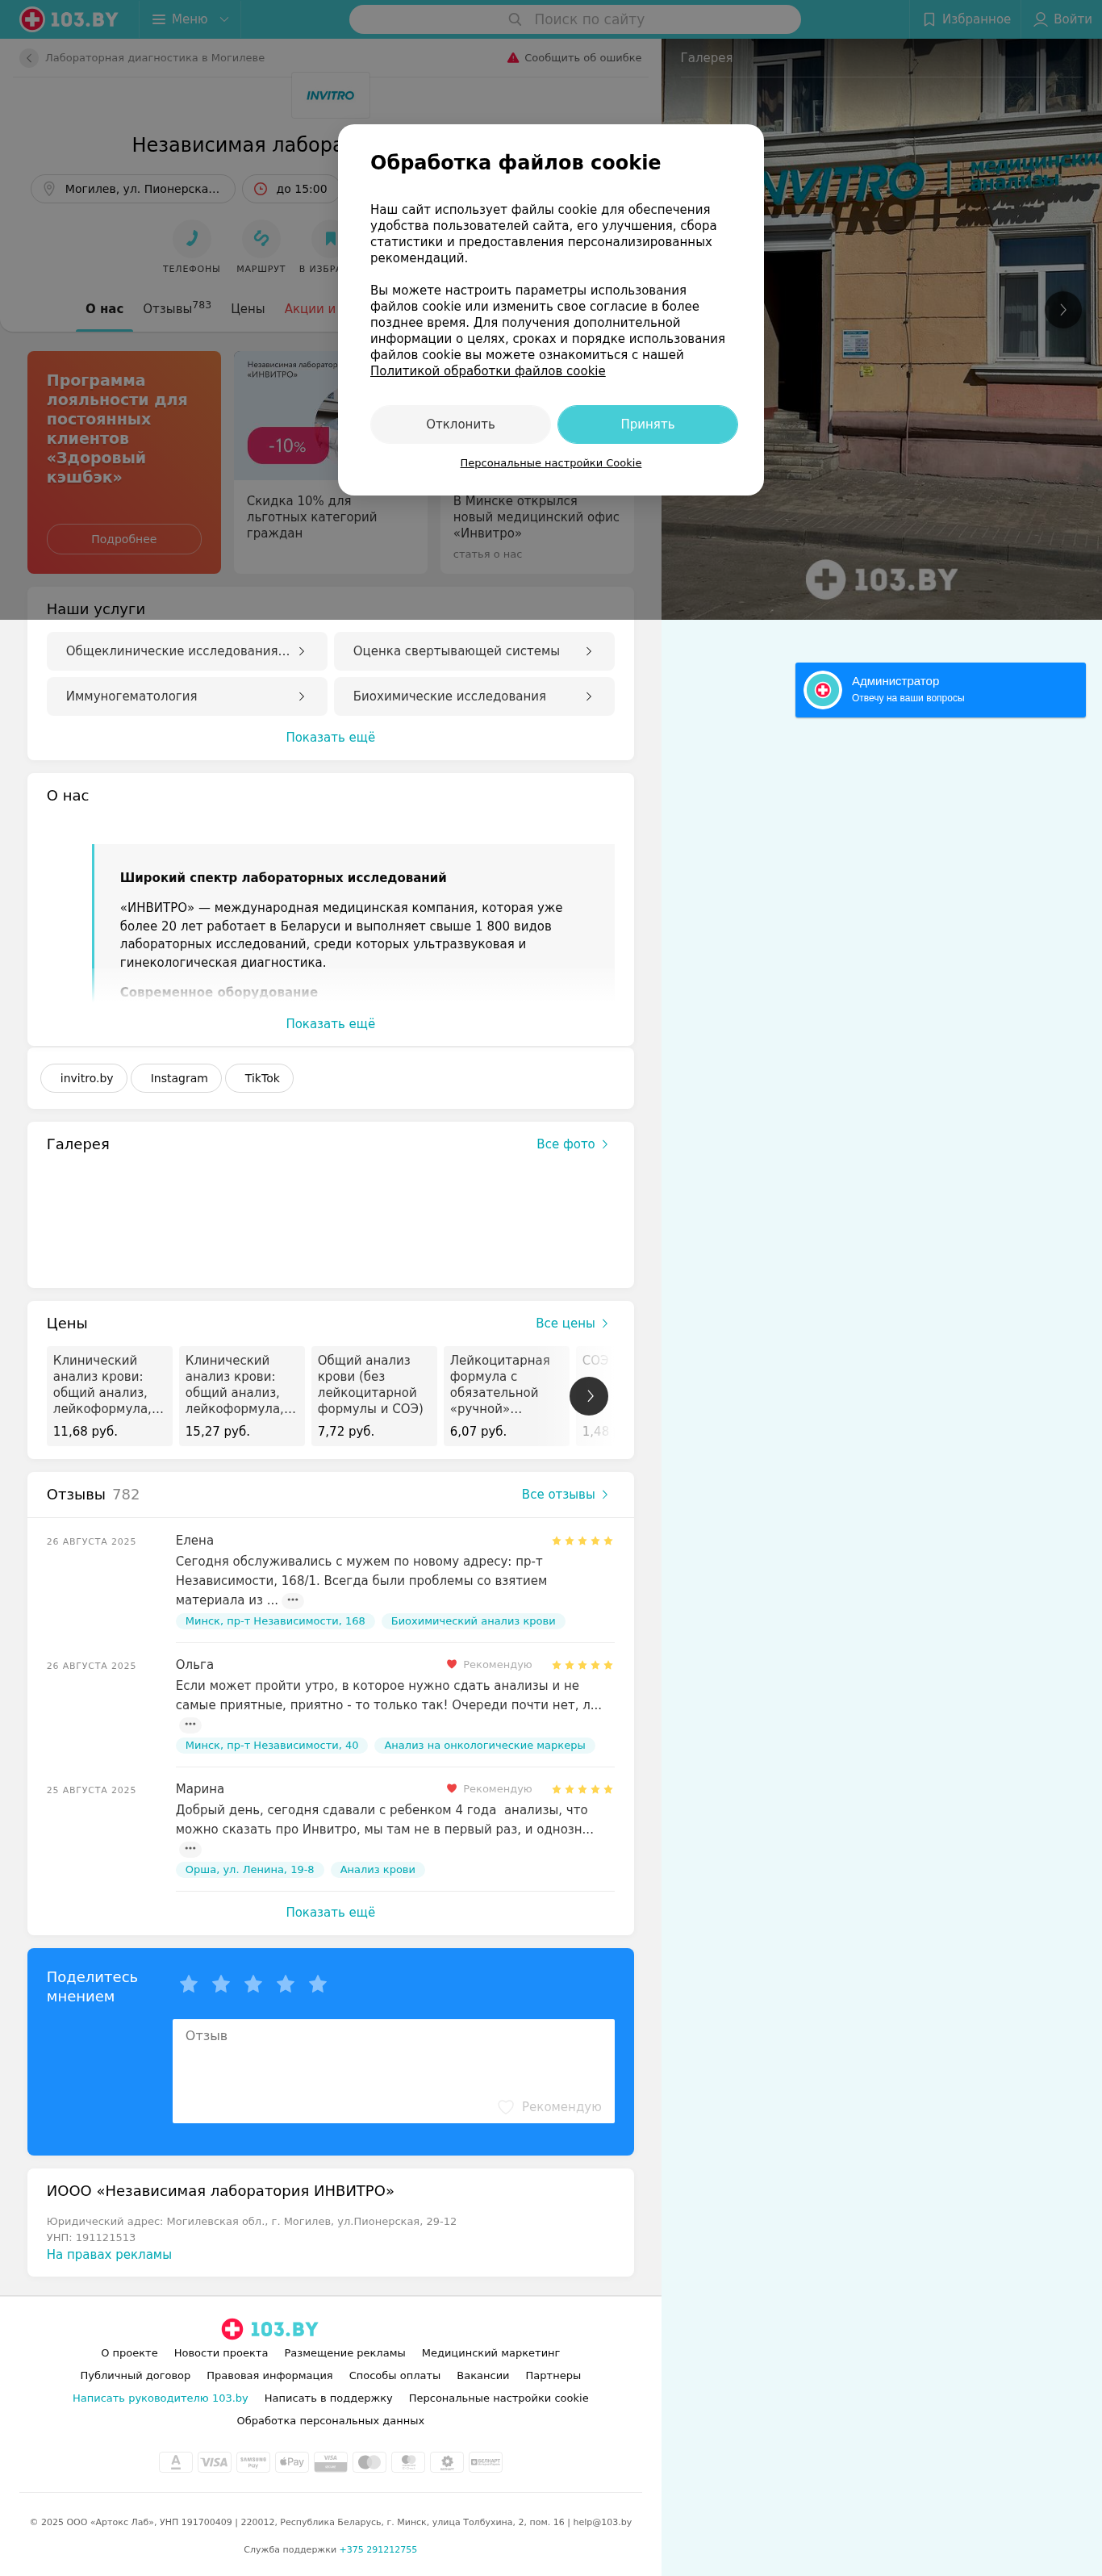
Task: Expand Биохимические исследования service
Action: [474, 696]
